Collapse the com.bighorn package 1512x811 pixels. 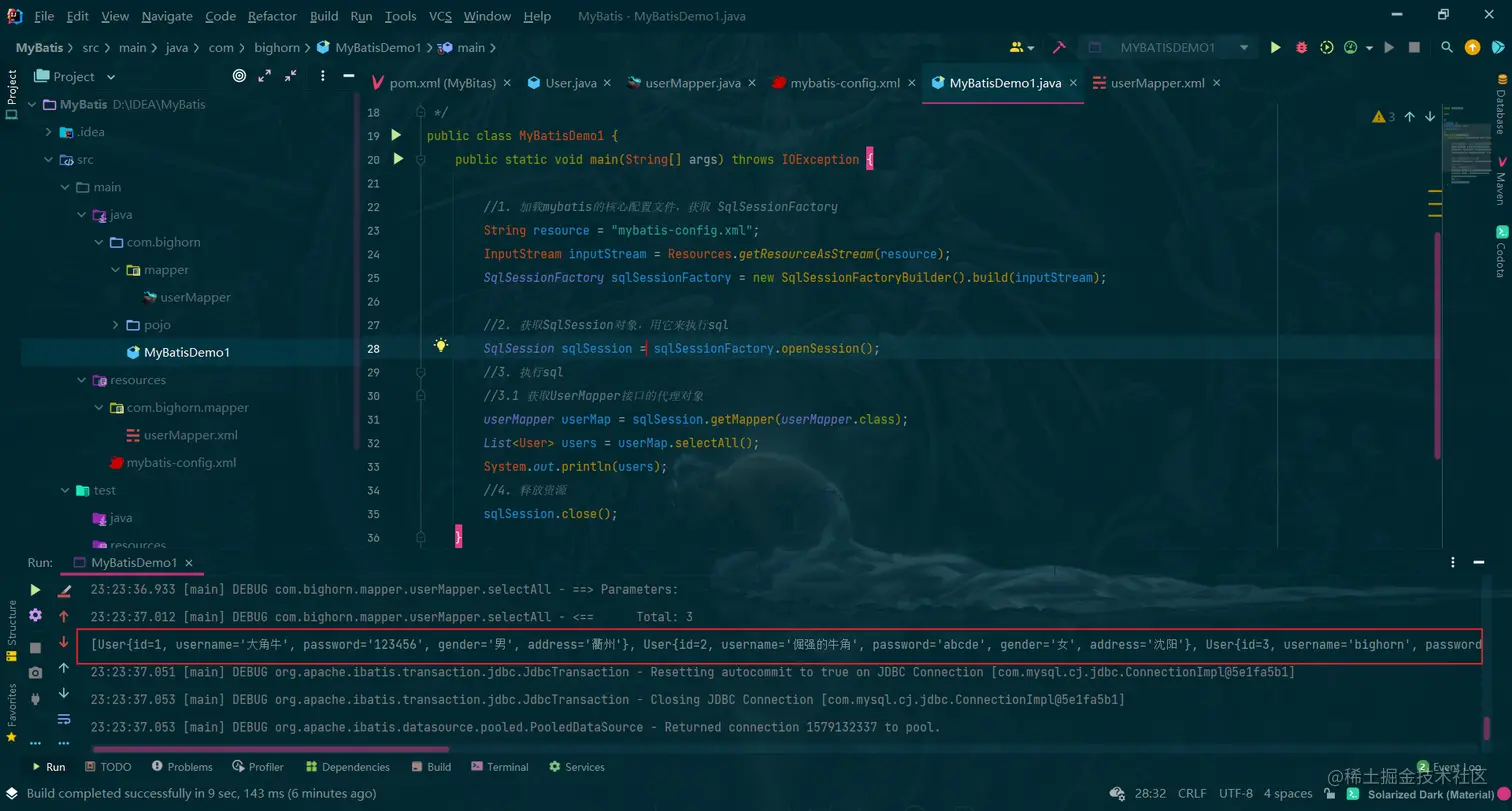coord(99,242)
